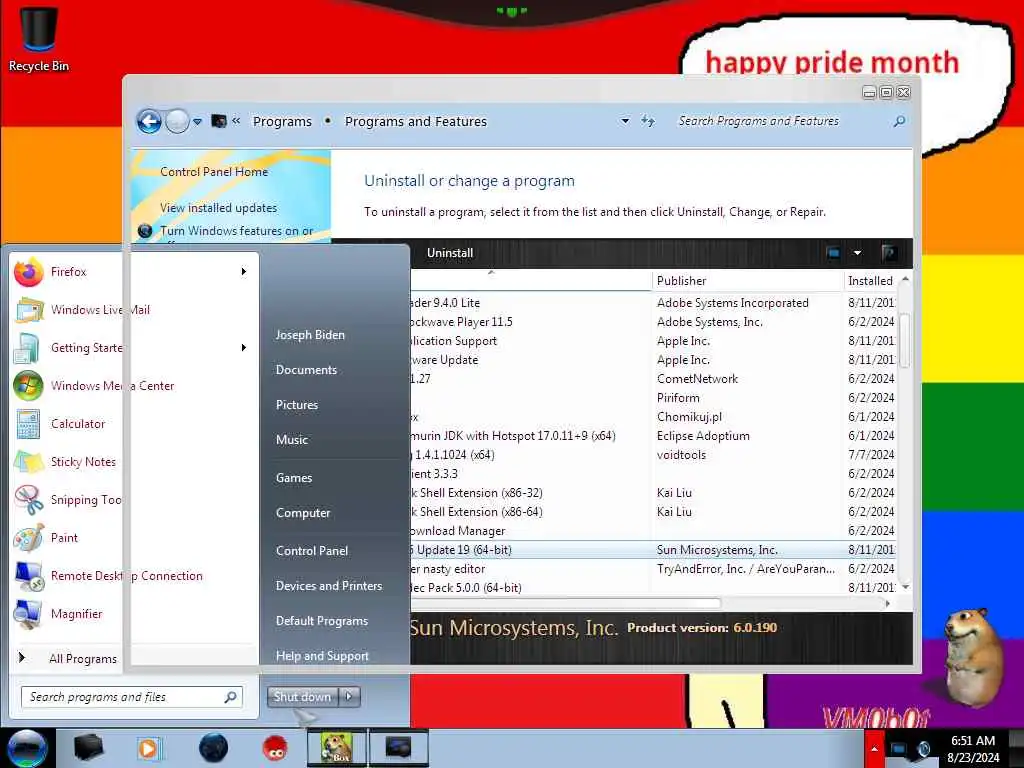Expand Firefox jump list arrow
The image size is (1024, 768).
click(x=244, y=272)
